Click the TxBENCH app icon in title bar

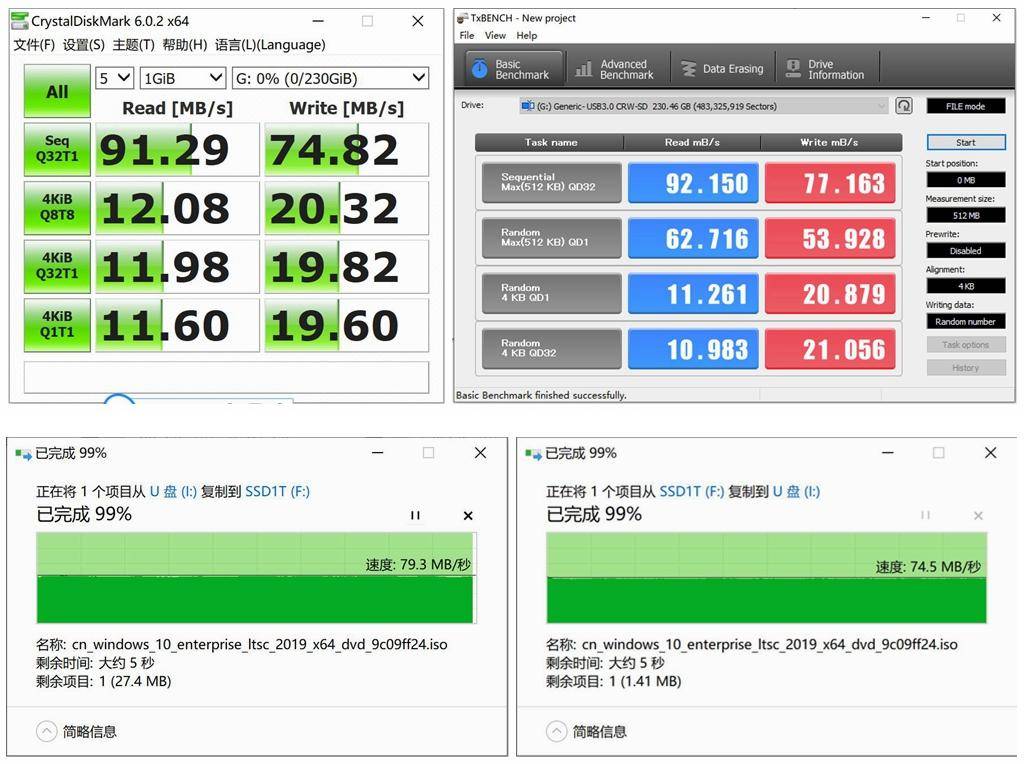462,18
